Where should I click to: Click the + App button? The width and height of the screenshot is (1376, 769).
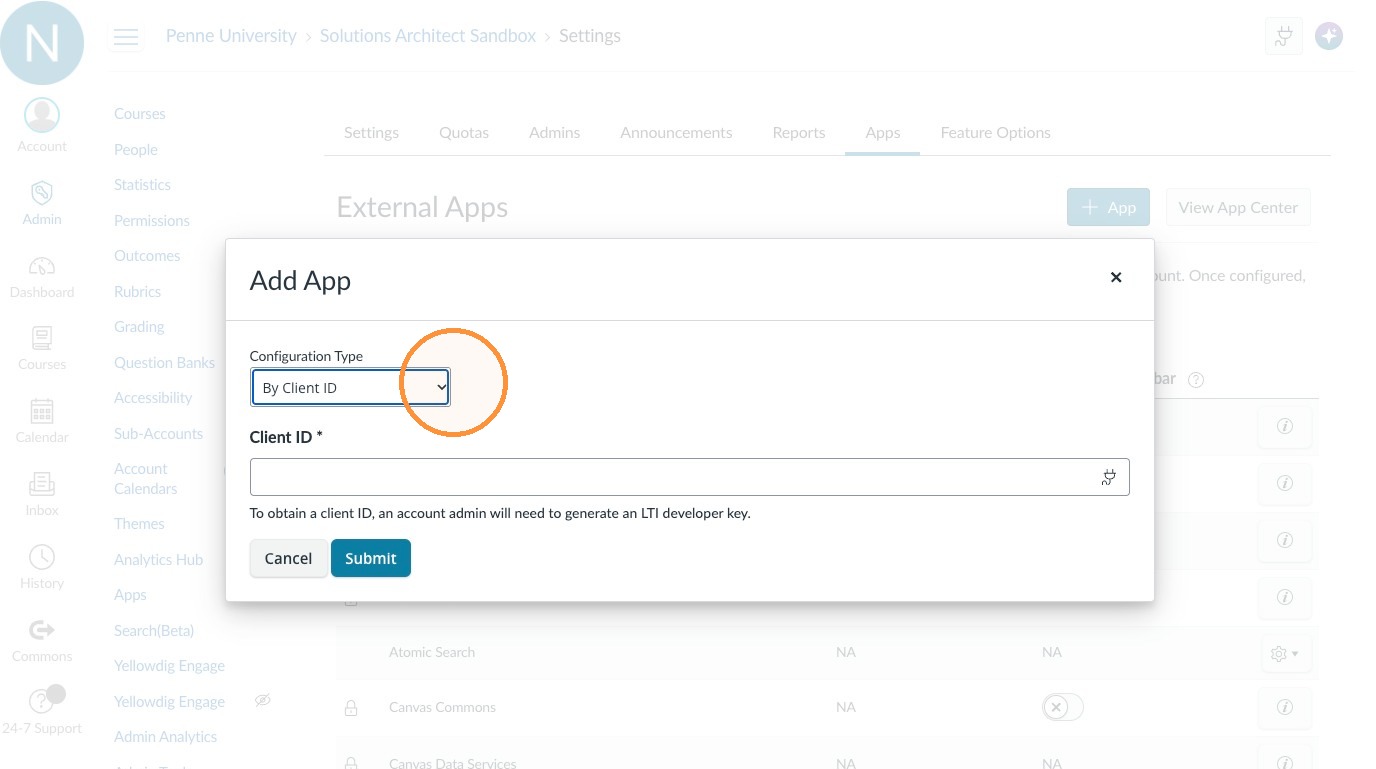(x=1108, y=207)
